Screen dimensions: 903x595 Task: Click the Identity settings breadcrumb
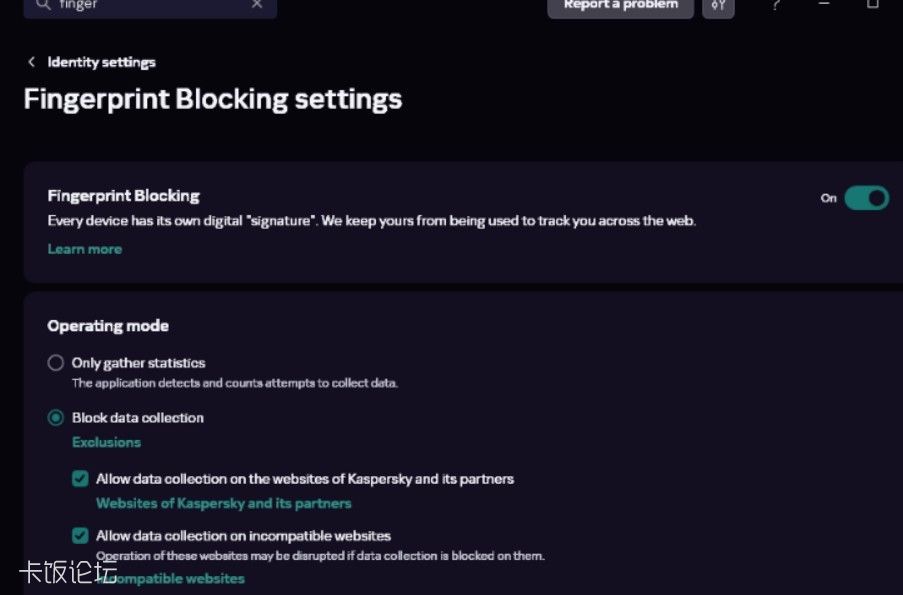pos(101,62)
